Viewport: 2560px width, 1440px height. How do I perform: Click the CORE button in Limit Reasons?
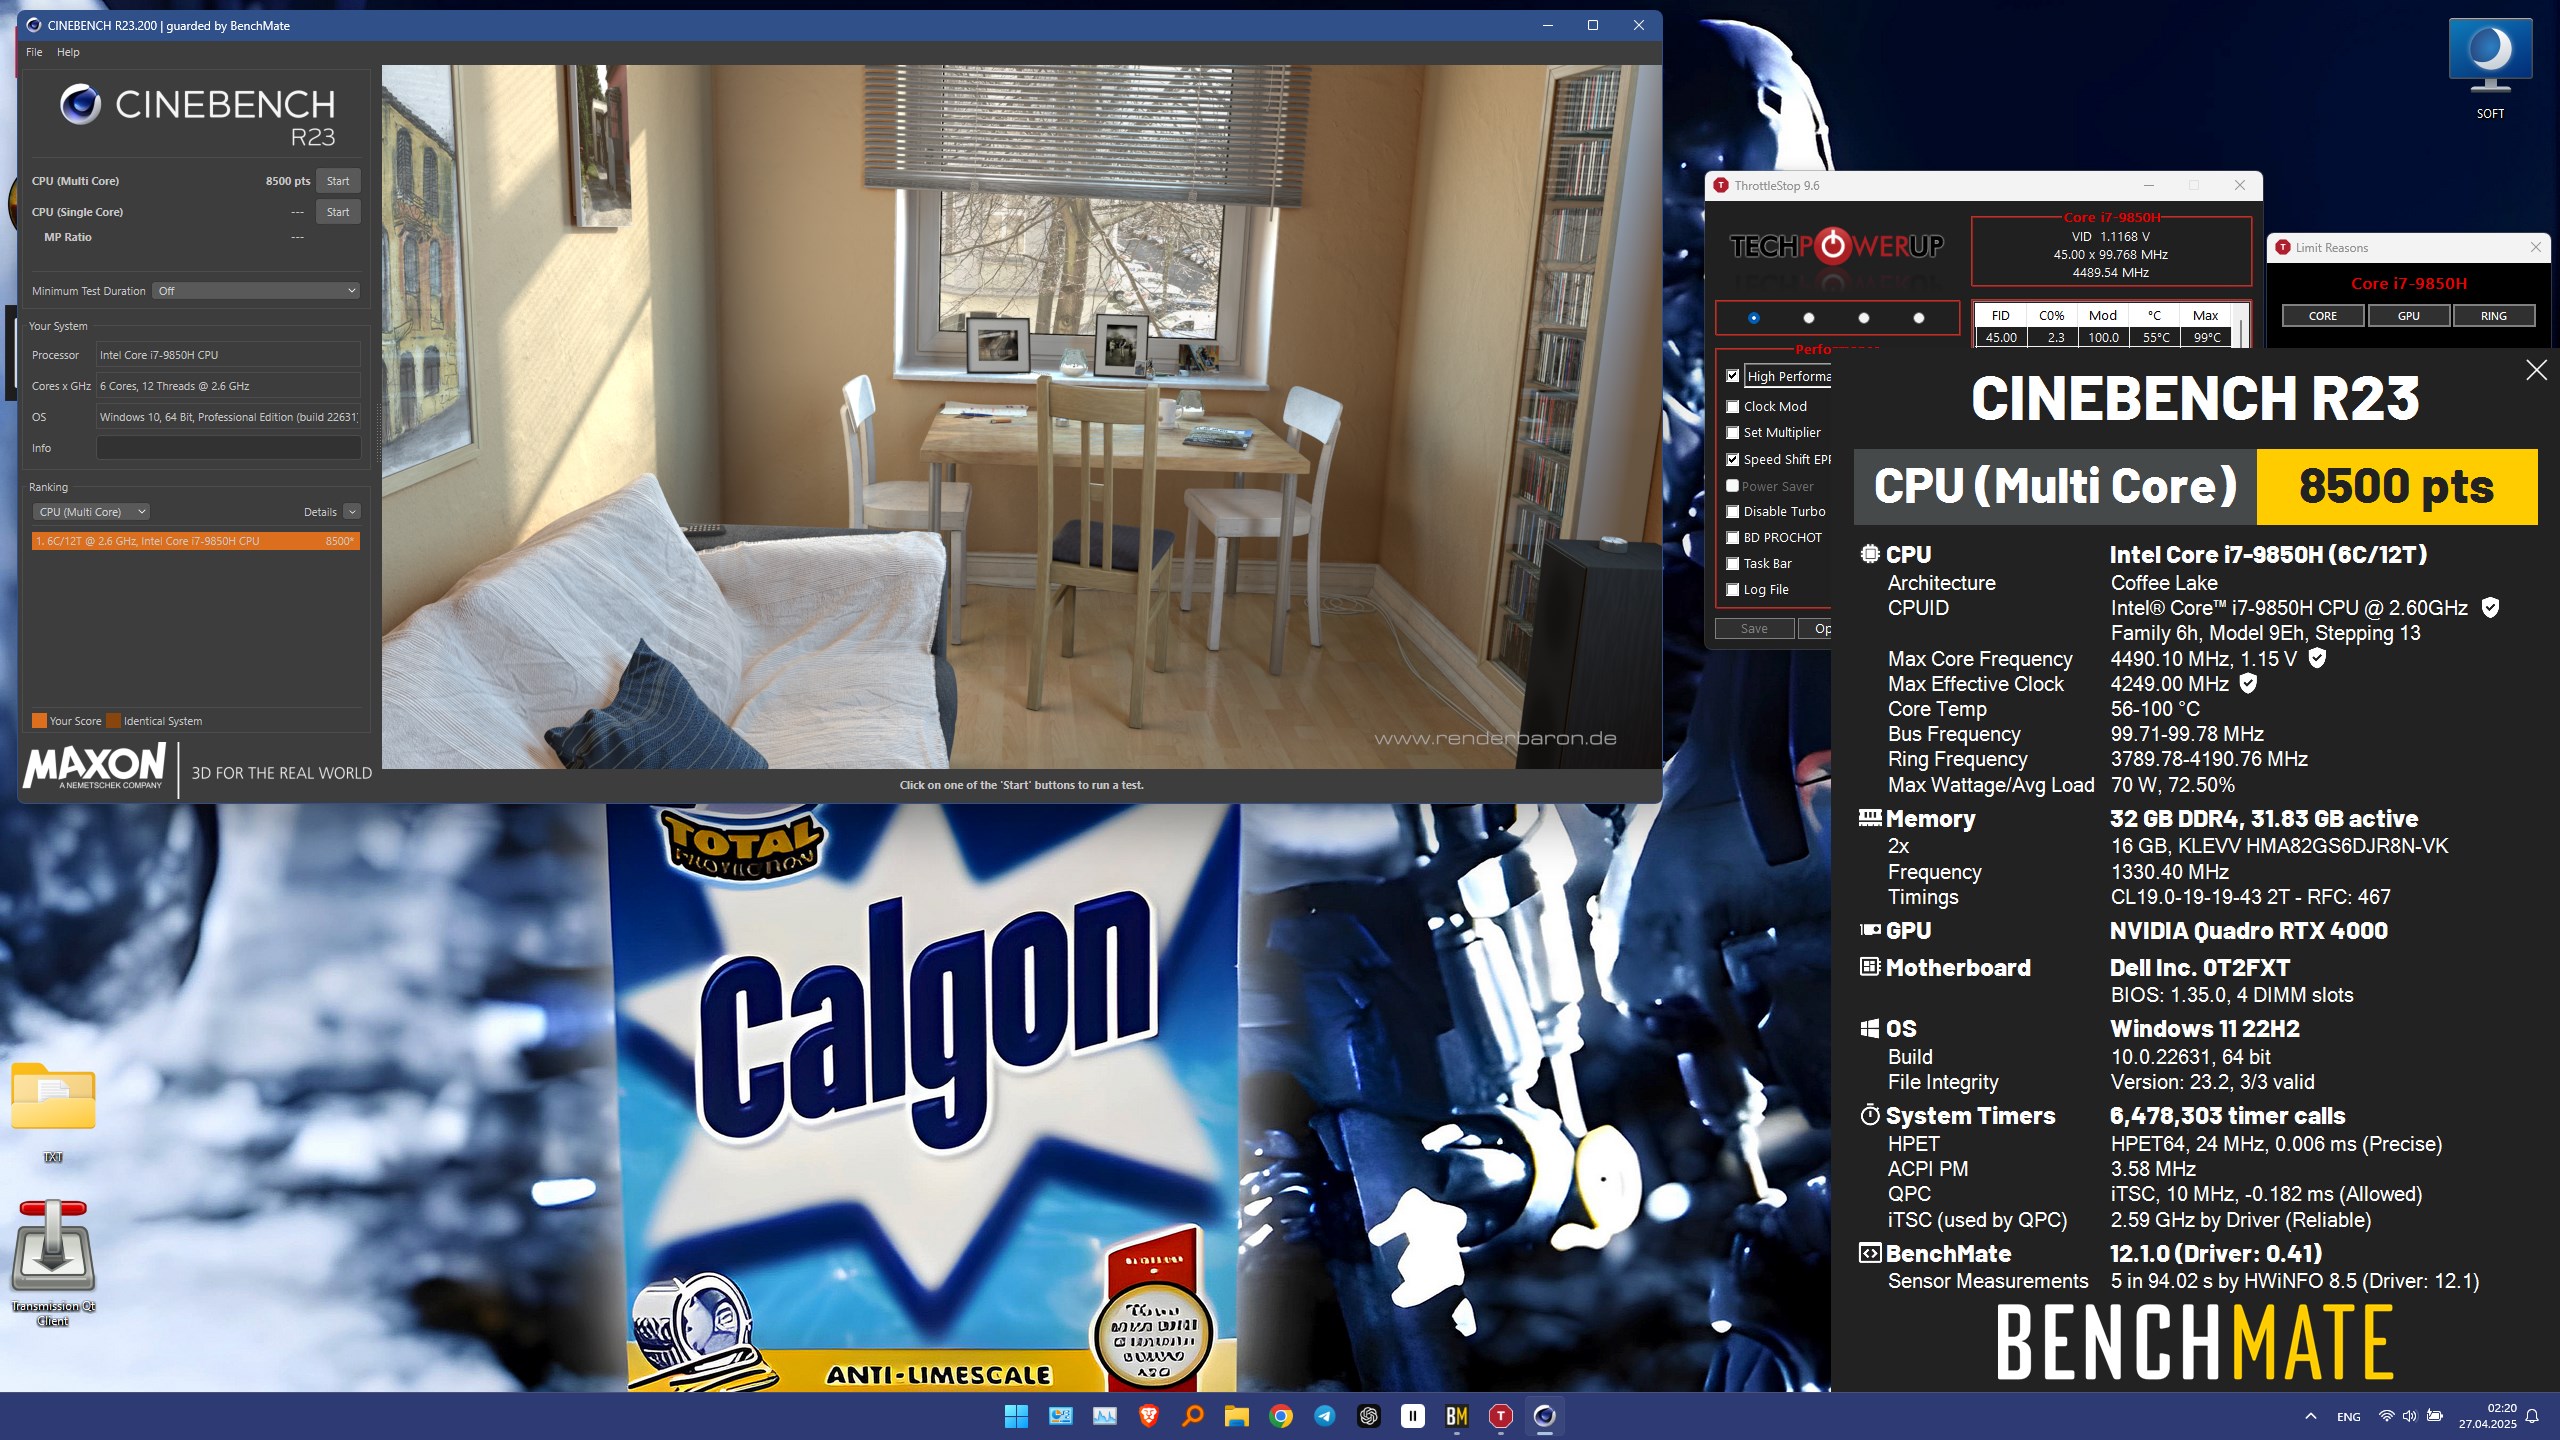(2323, 316)
